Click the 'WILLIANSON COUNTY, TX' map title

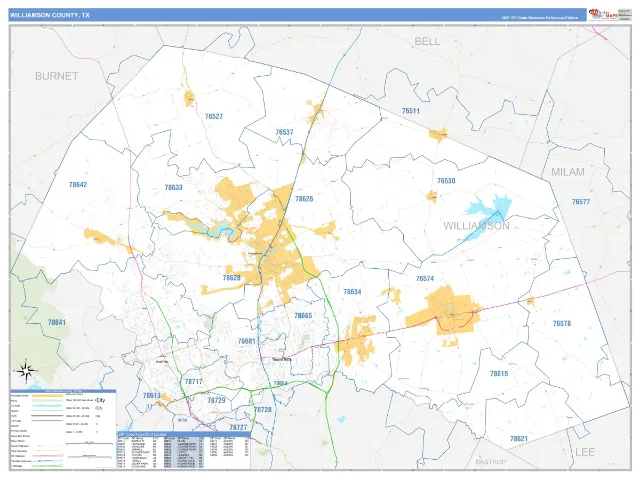point(49,15)
